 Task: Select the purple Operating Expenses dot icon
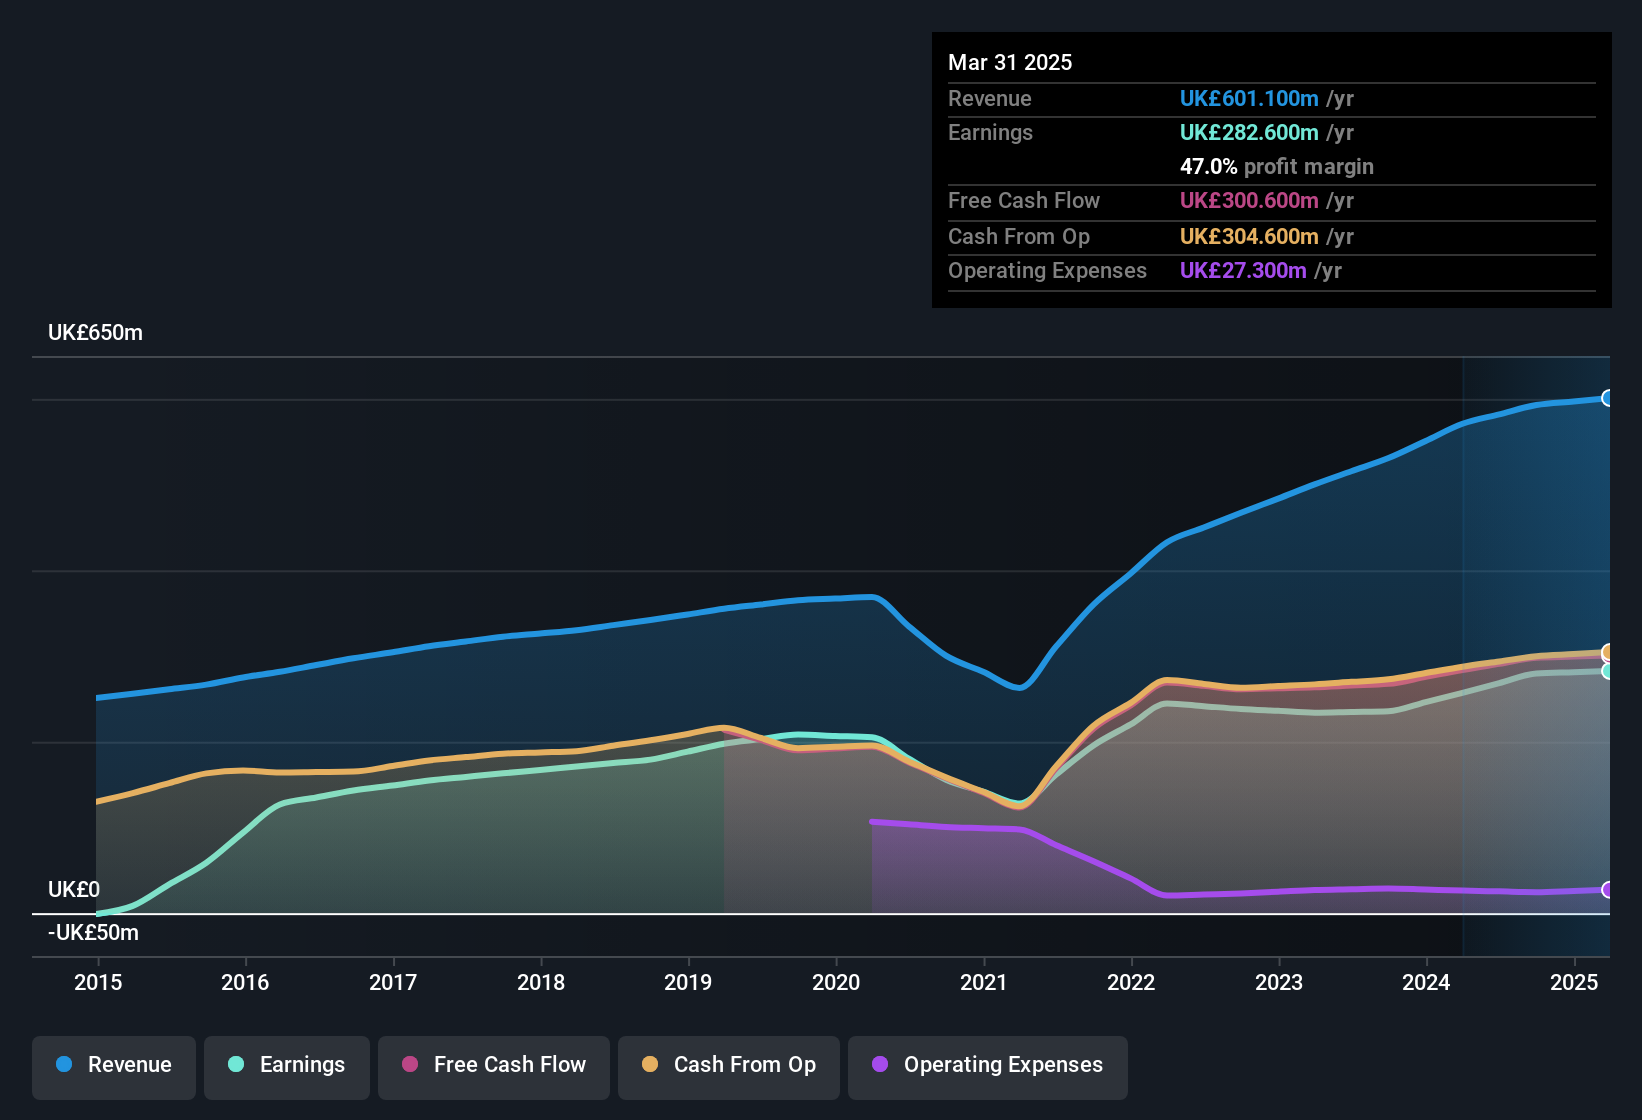click(x=880, y=1065)
